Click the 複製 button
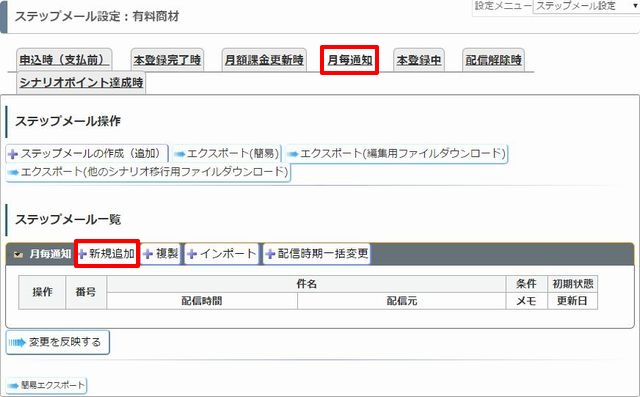 coord(161,253)
